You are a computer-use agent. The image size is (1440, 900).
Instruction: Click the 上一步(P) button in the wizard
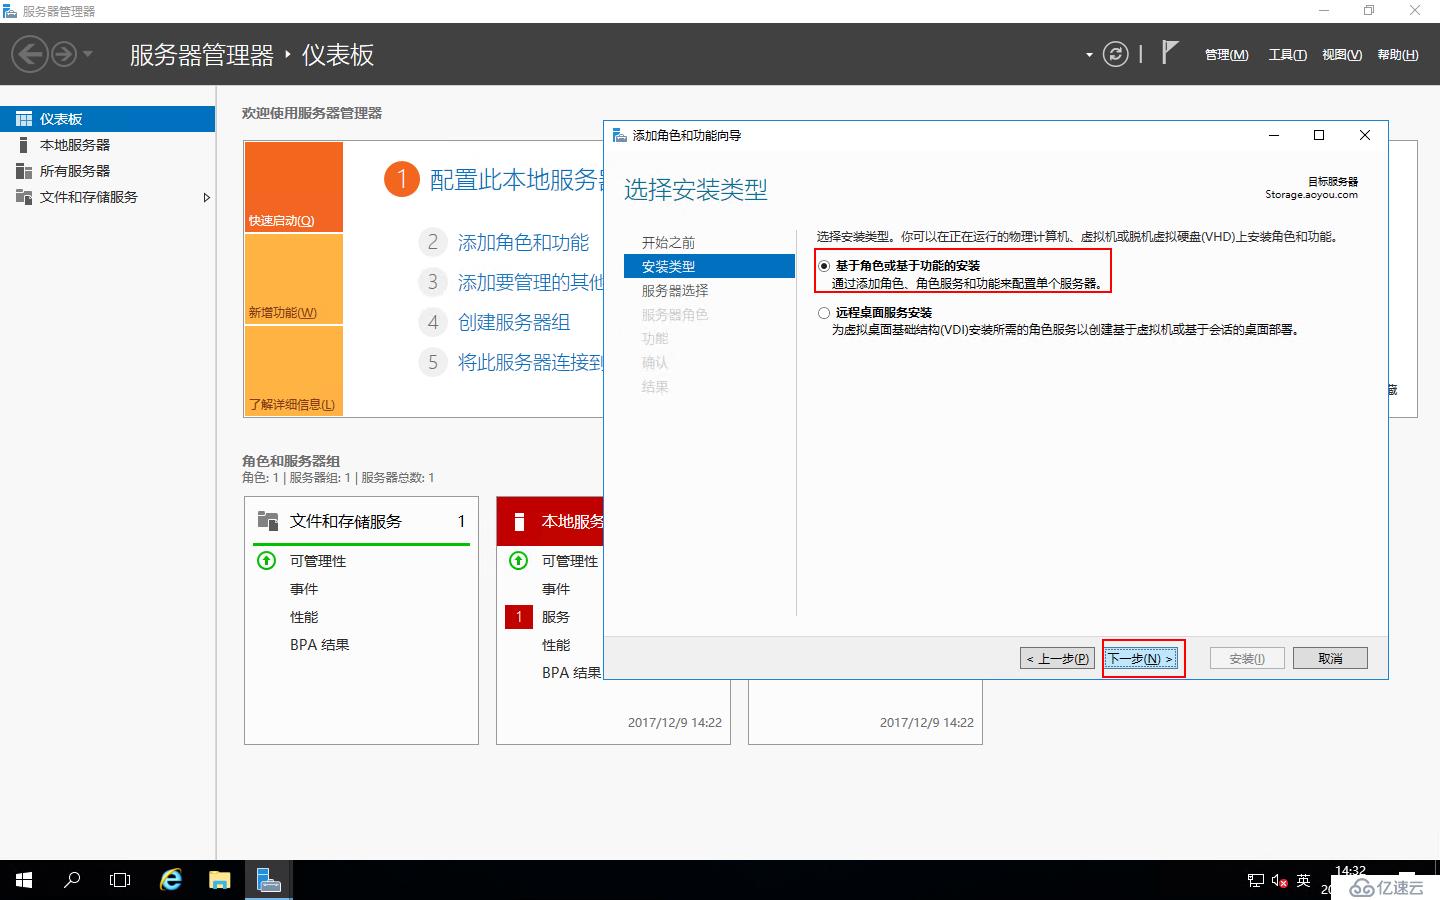pos(1057,658)
